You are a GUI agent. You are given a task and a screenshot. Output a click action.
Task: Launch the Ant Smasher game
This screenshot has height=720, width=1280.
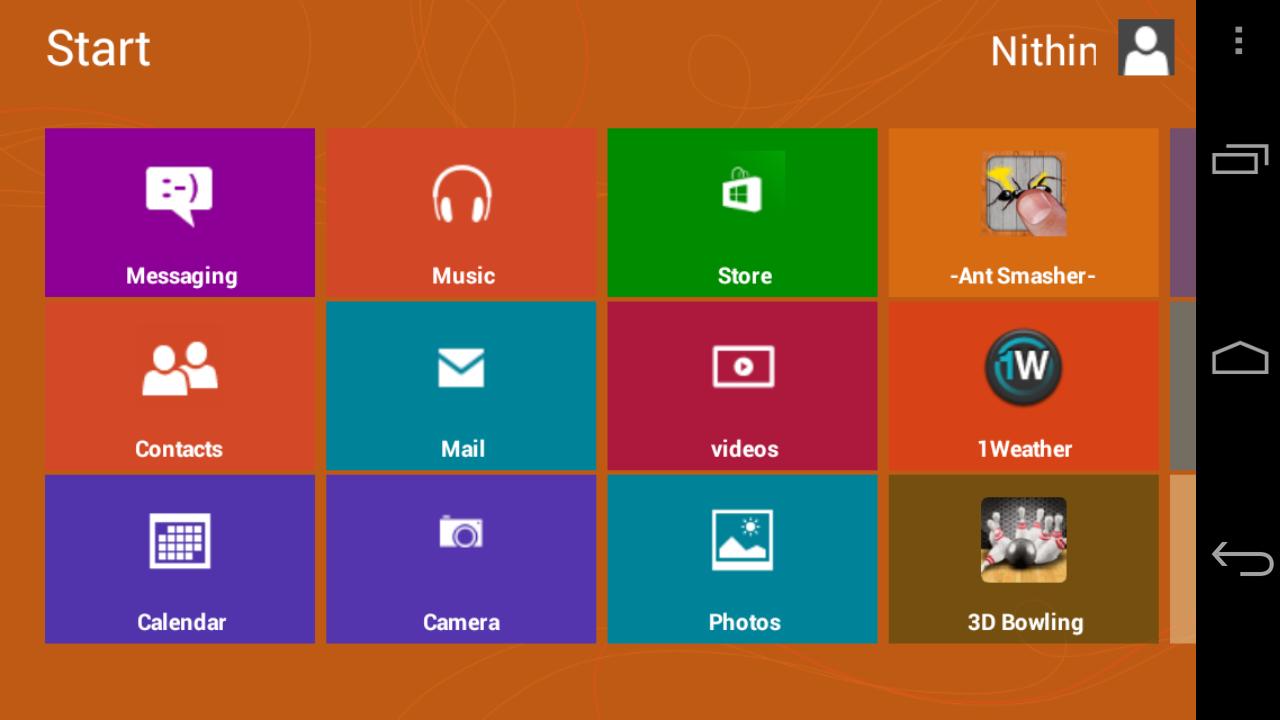[1023, 212]
